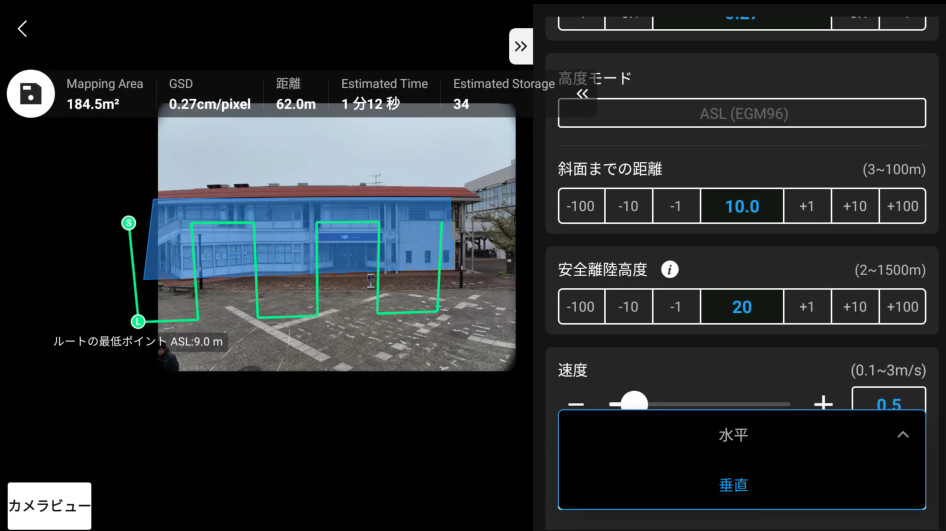
Task: Choose 水平 option in the dropdown
Action: (x=734, y=434)
